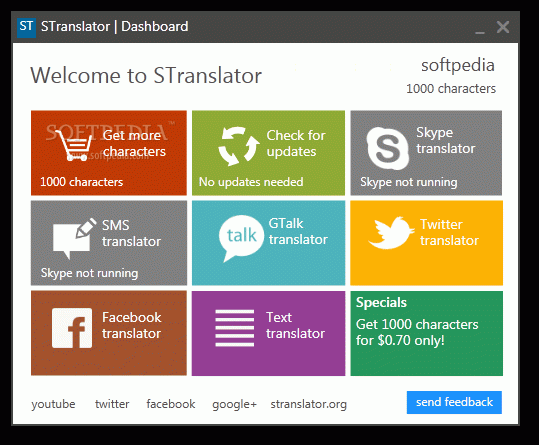Minimize the STranslator Dashboard window
Image resolution: width=539 pixels, height=445 pixels.
[480, 28]
